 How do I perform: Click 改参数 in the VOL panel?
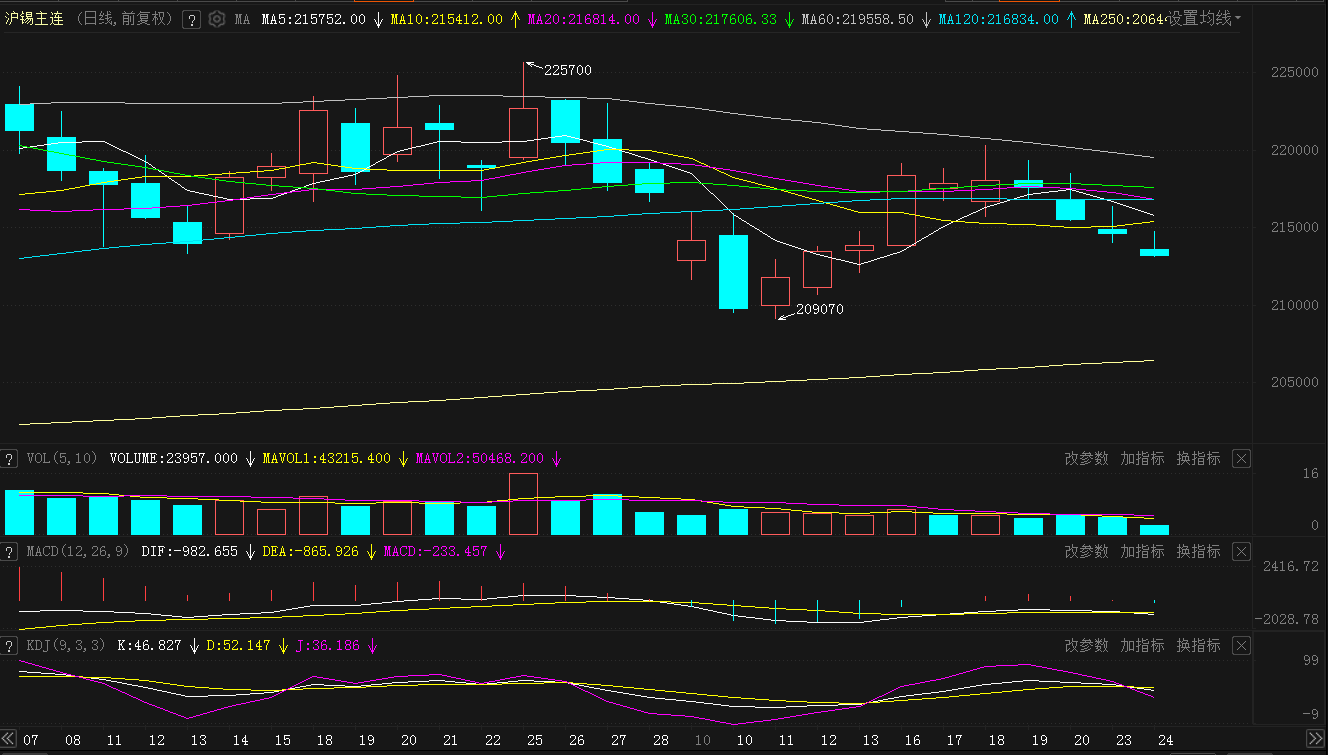tap(1086, 459)
